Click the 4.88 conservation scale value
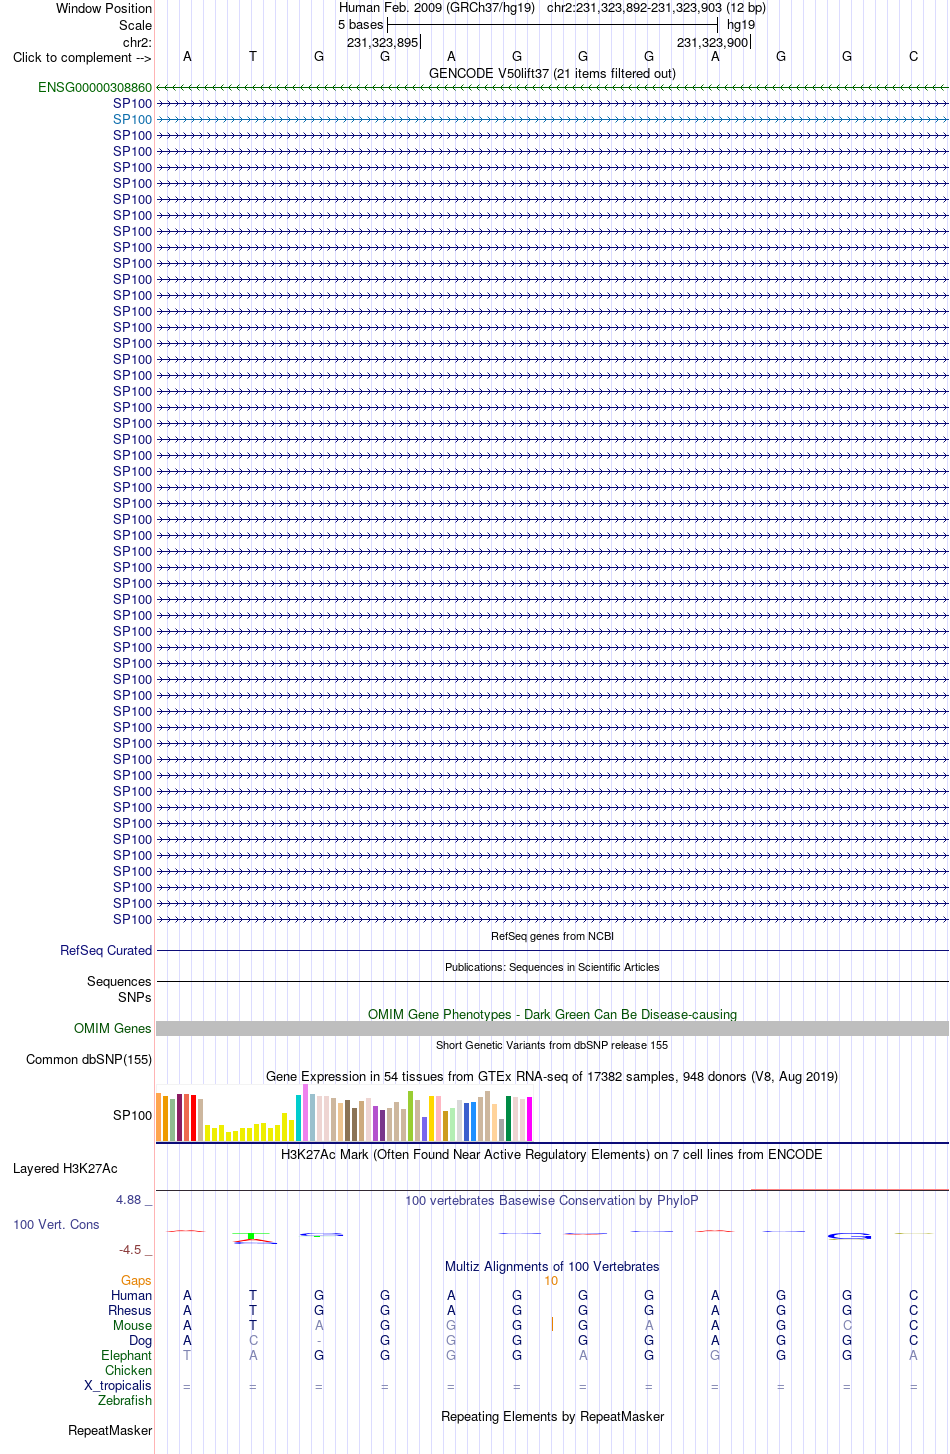This screenshot has height=1454, width=950. 129,1200
